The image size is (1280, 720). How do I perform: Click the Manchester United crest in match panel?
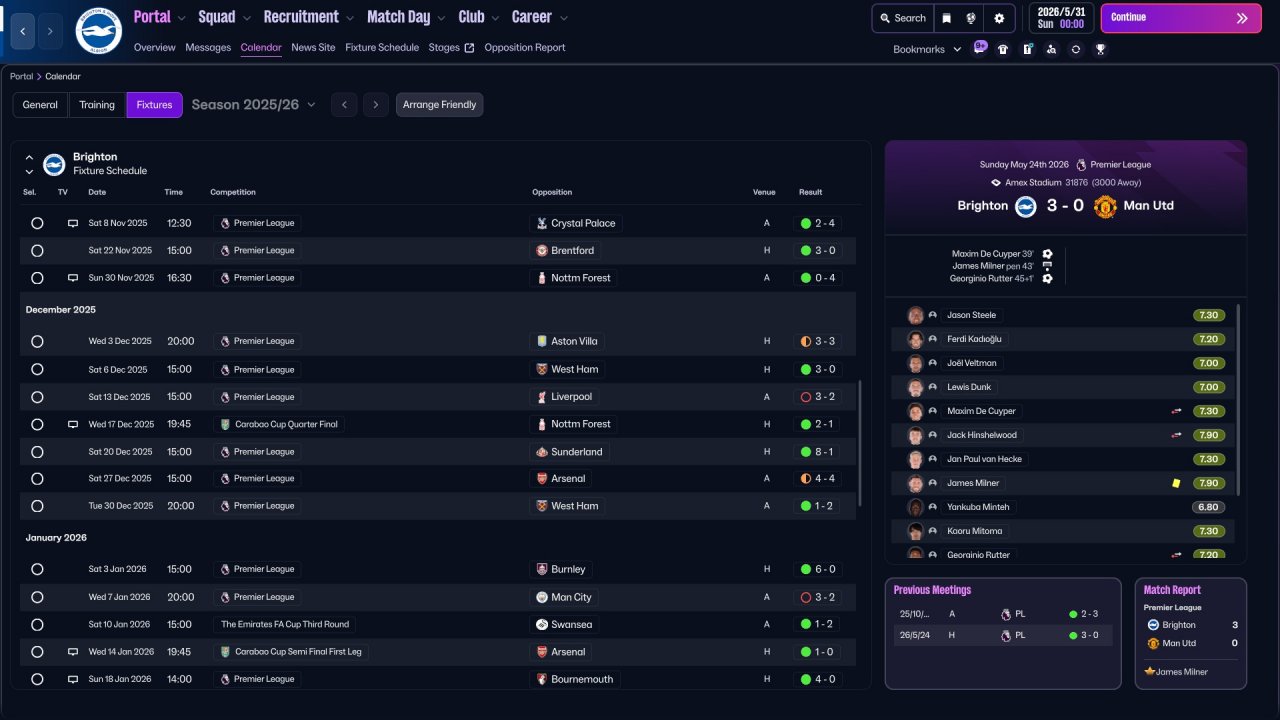(x=1105, y=206)
